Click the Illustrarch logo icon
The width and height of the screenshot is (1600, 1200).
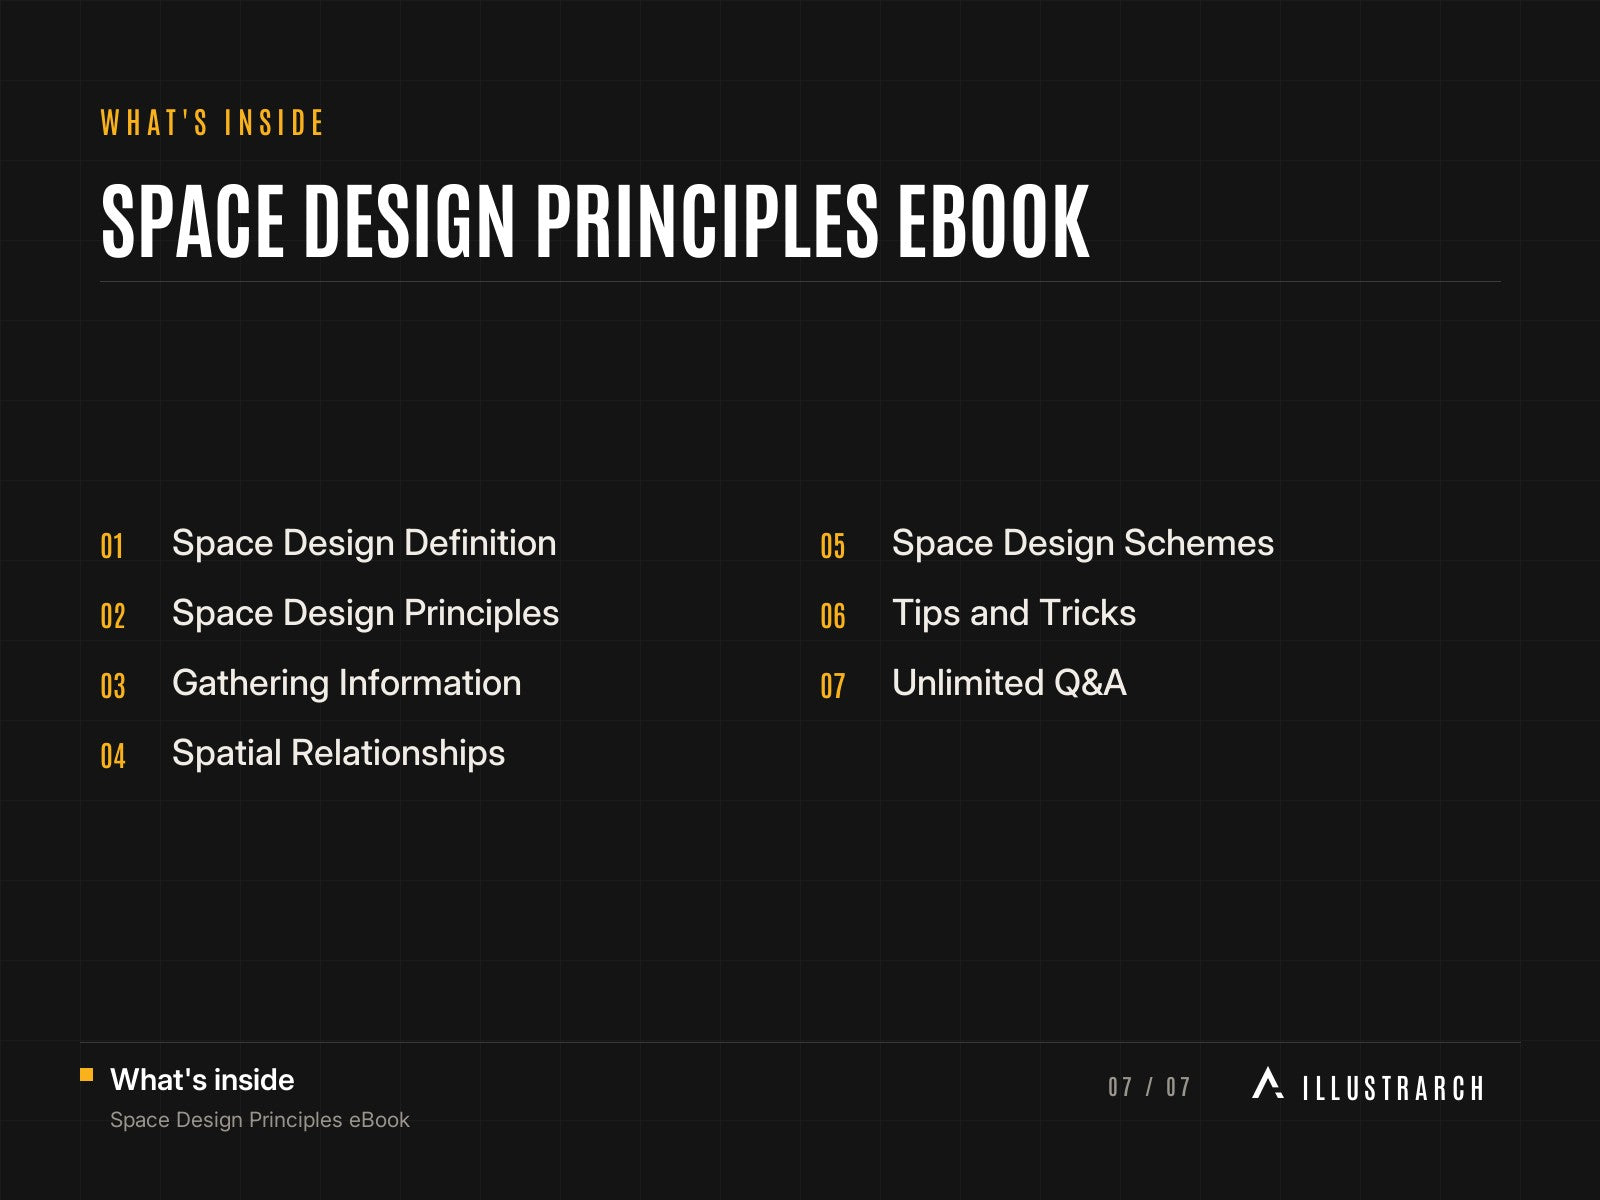[x=1267, y=1083]
